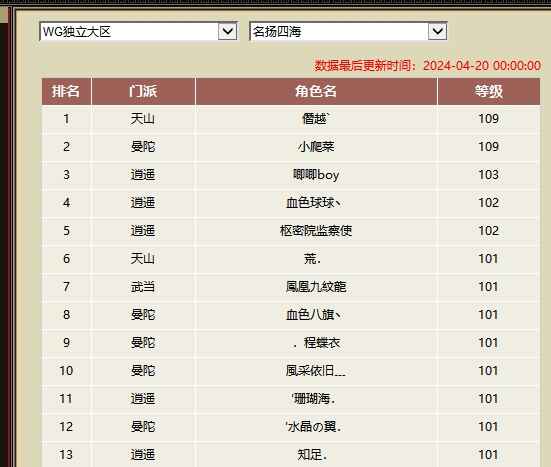The height and width of the screenshot is (467, 551).
Task: Click character 水晶の翼 in row 12
Action: (313, 427)
